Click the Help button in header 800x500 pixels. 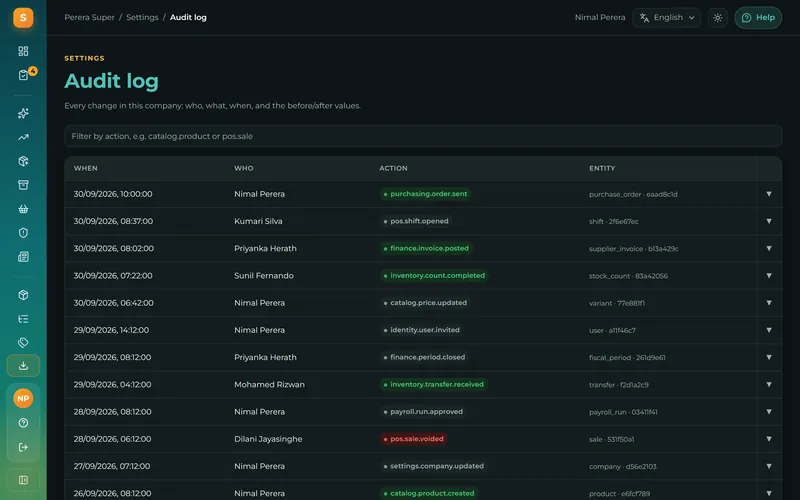point(758,18)
